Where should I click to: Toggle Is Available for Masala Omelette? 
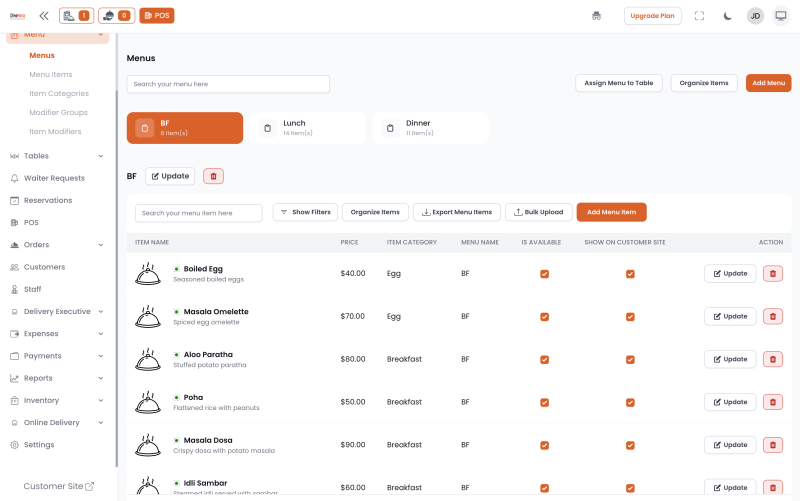544,317
